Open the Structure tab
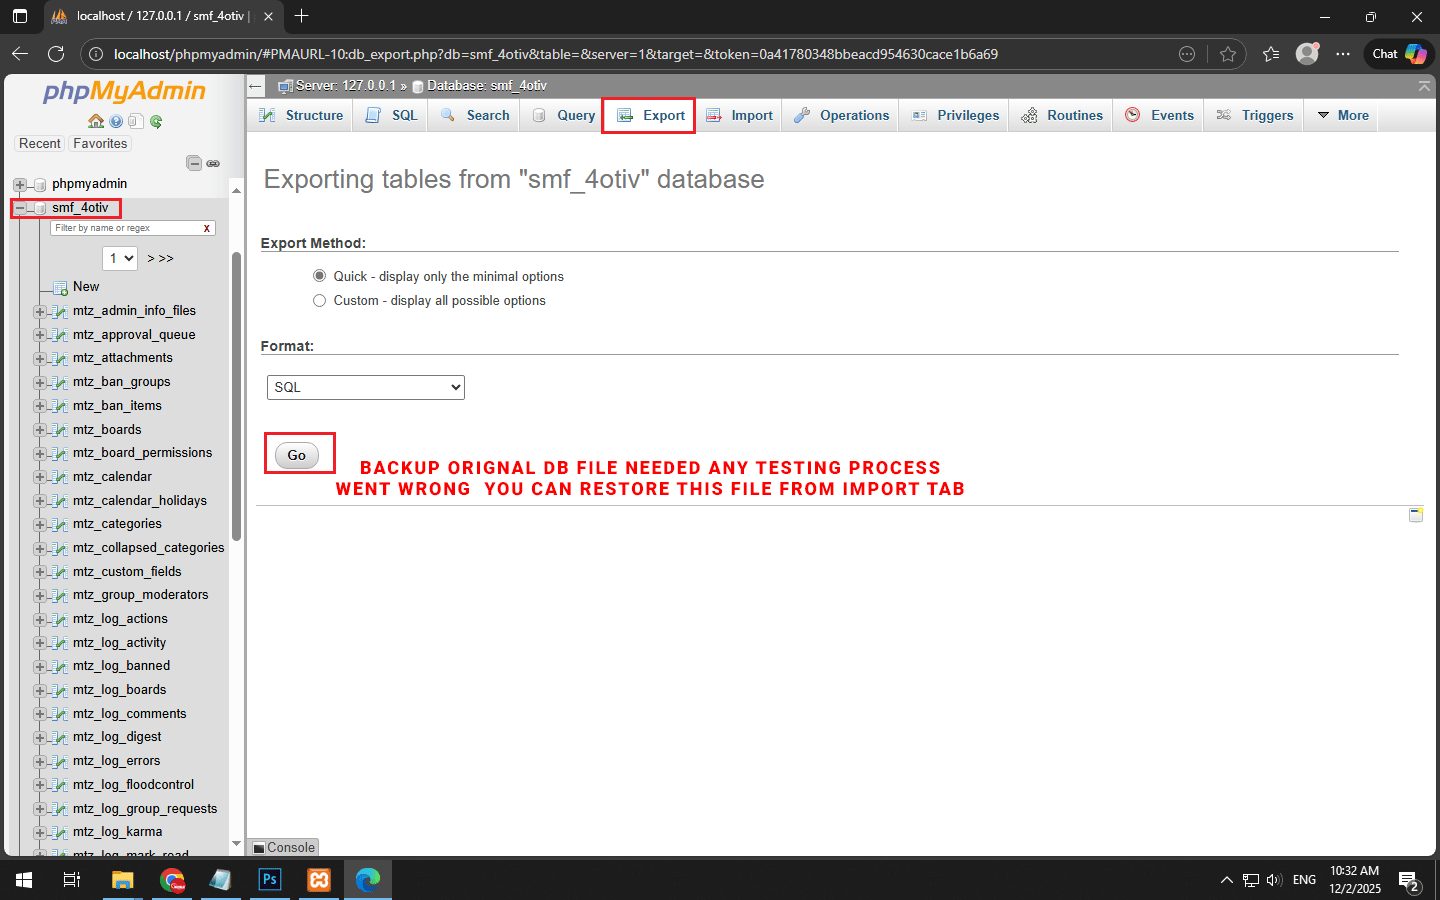The height and width of the screenshot is (900, 1440). [x=302, y=115]
